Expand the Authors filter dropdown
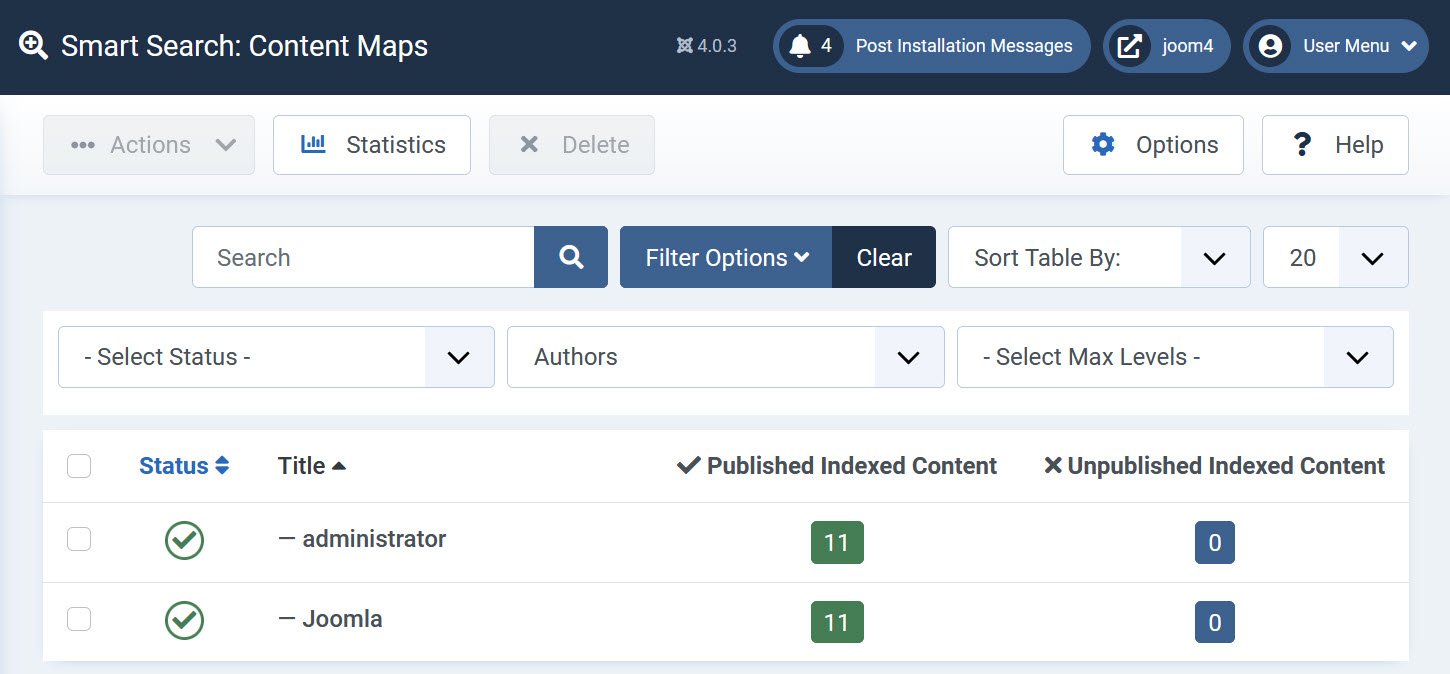The width and height of the screenshot is (1450, 674). 725,357
